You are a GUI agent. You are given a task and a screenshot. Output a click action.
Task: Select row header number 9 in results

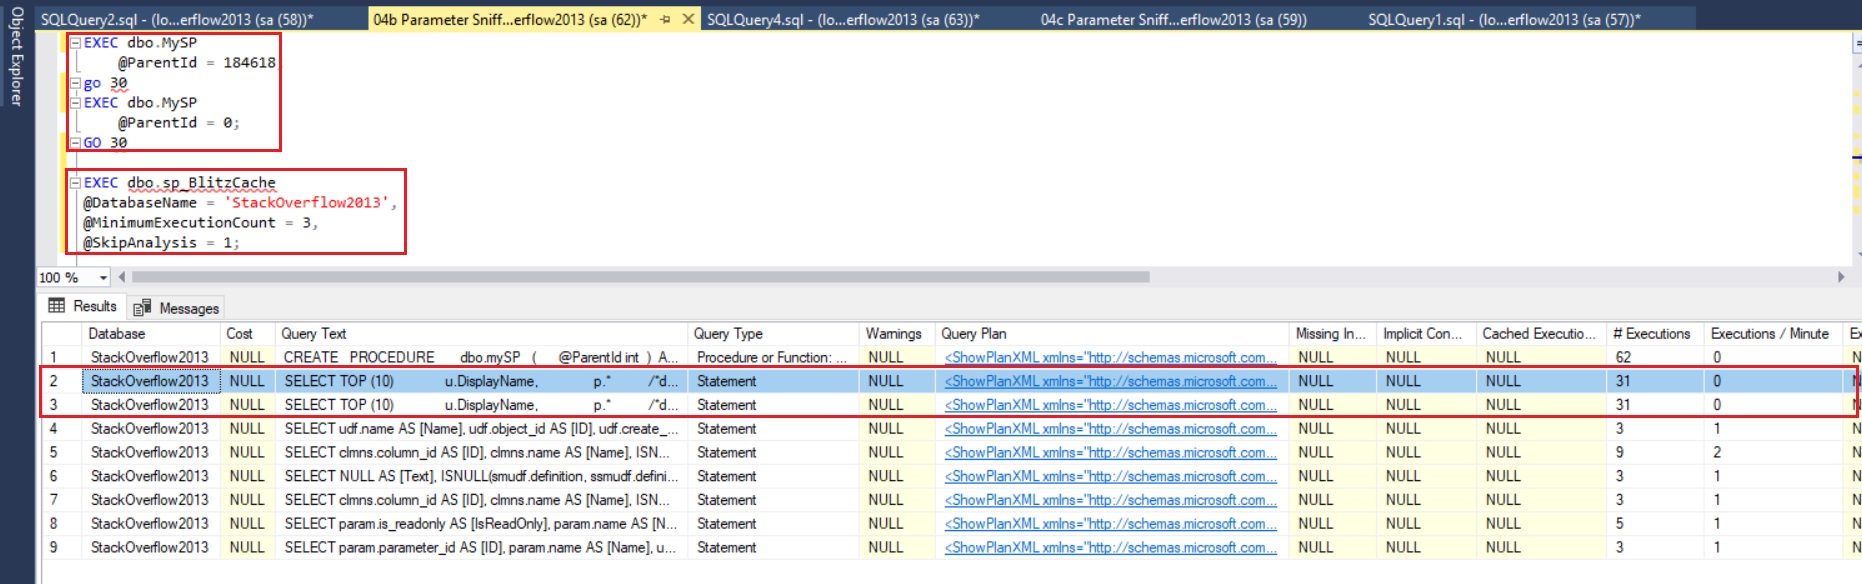[x=61, y=548]
